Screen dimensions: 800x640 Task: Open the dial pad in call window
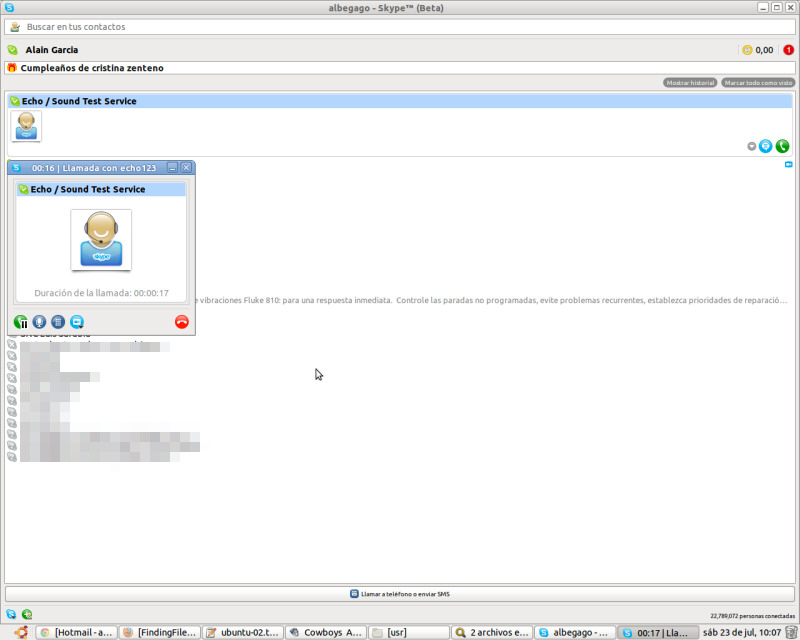tap(58, 322)
